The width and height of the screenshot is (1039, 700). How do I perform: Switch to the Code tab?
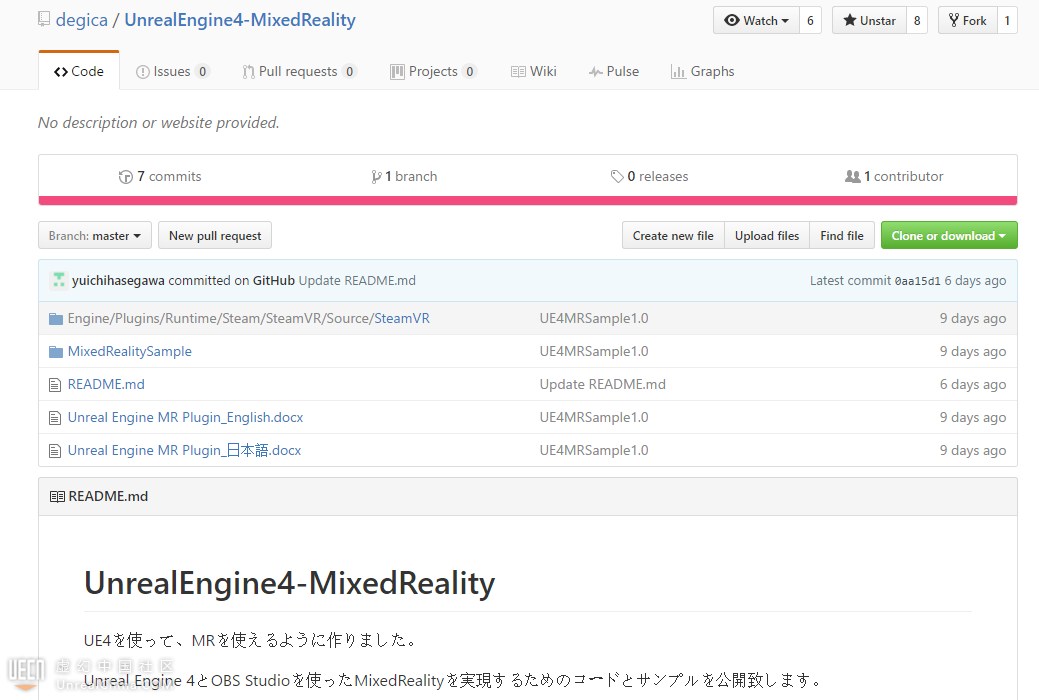[79, 71]
